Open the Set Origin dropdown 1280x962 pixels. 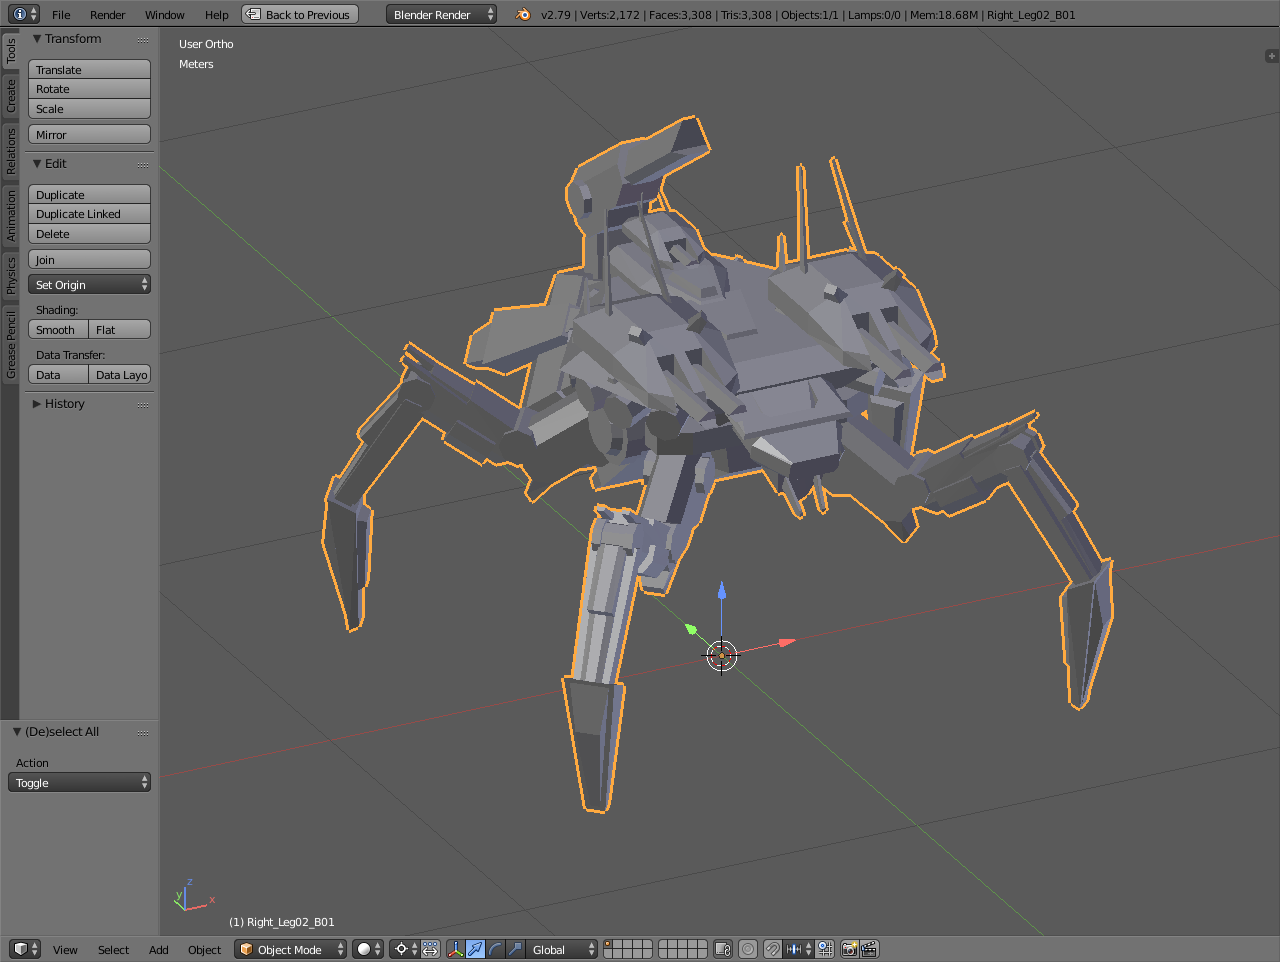pyautogui.click(x=89, y=285)
